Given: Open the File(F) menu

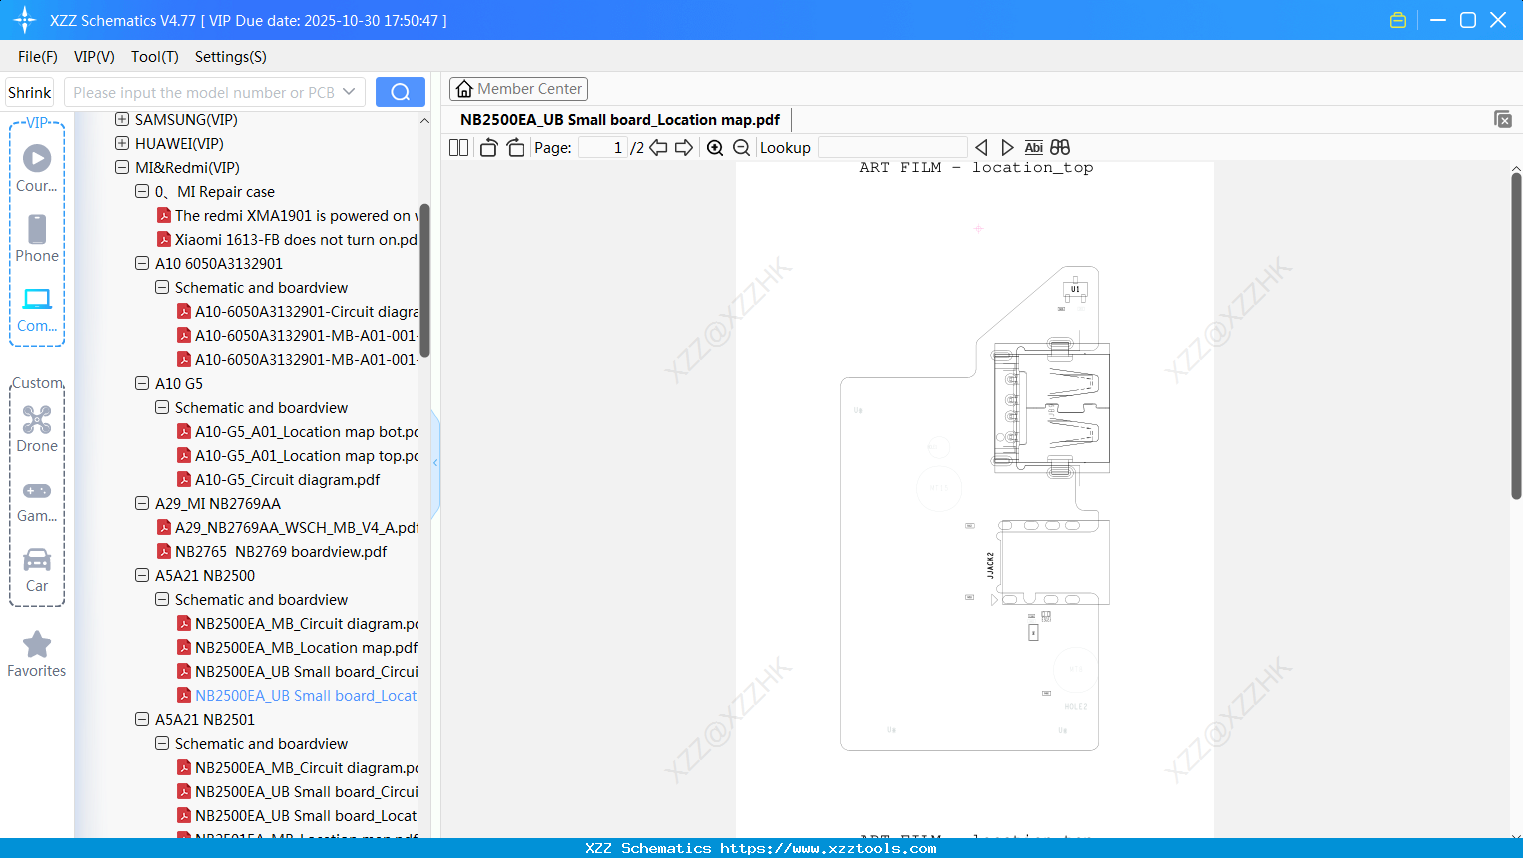Looking at the screenshot, I should coord(38,57).
